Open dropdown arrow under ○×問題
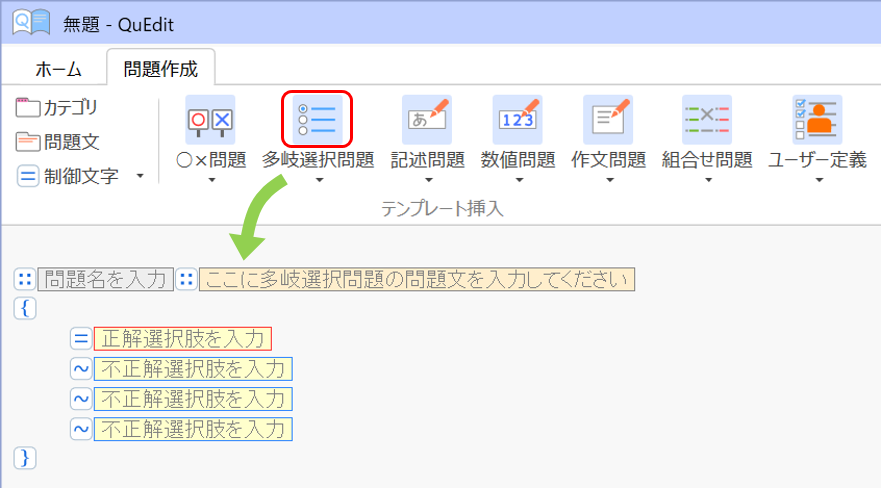 click(210, 181)
